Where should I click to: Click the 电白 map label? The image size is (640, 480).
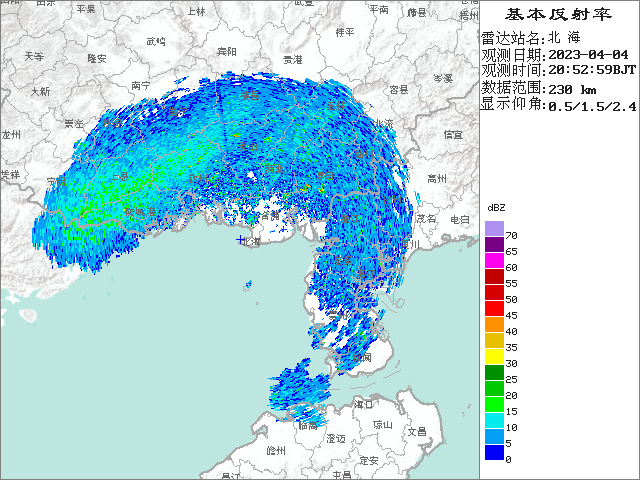tap(460, 220)
